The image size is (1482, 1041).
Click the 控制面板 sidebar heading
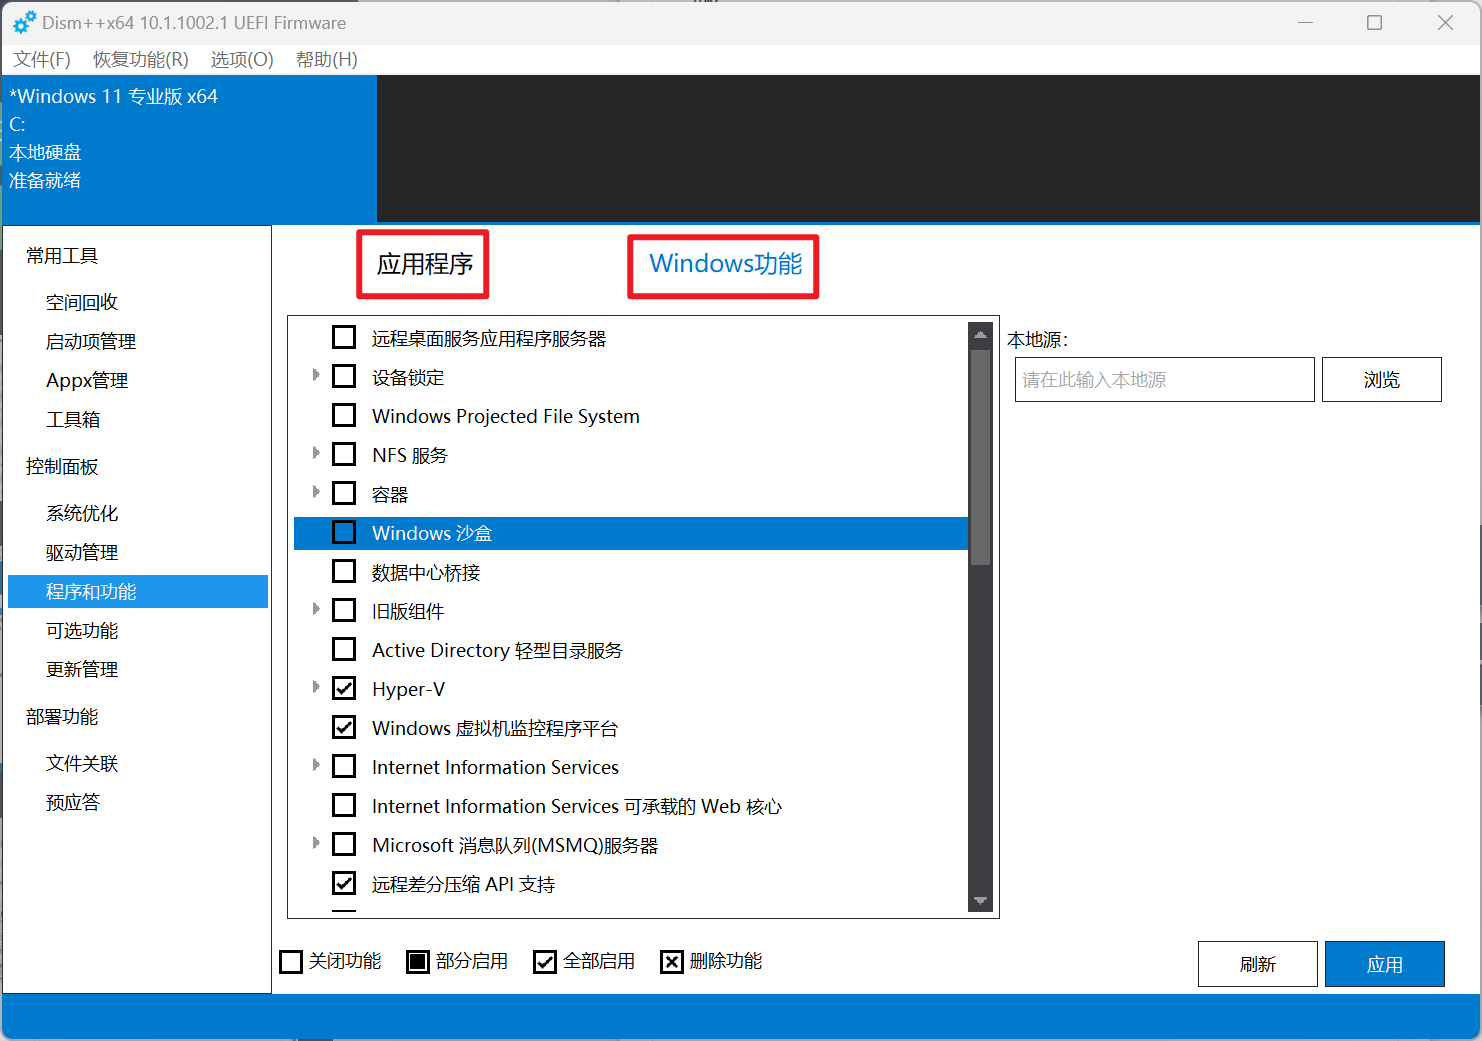[62, 466]
